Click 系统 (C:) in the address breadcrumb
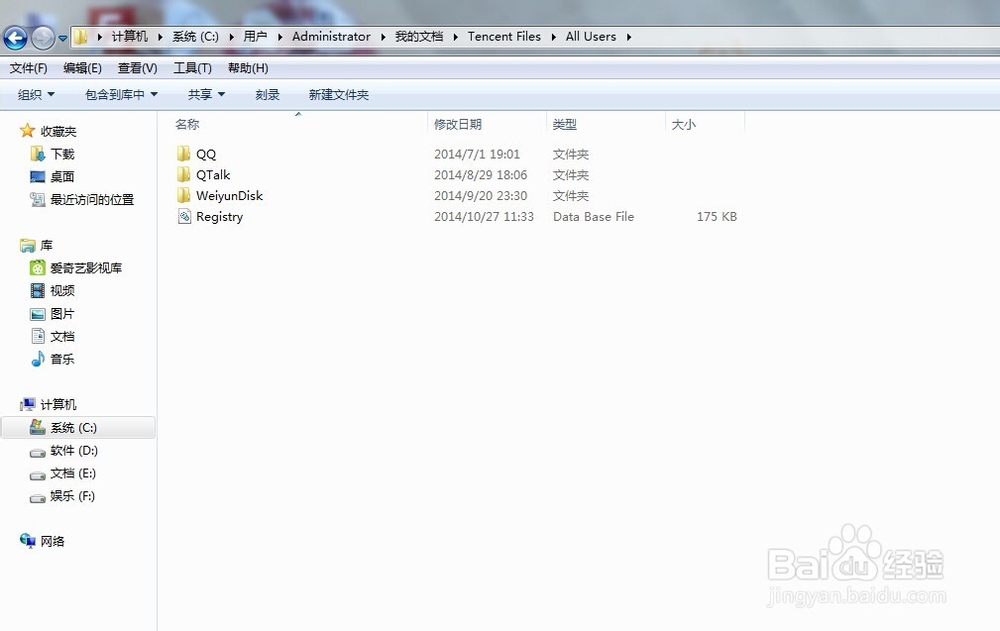The width and height of the screenshot is (1000, 631). click(x=195, y=36)
